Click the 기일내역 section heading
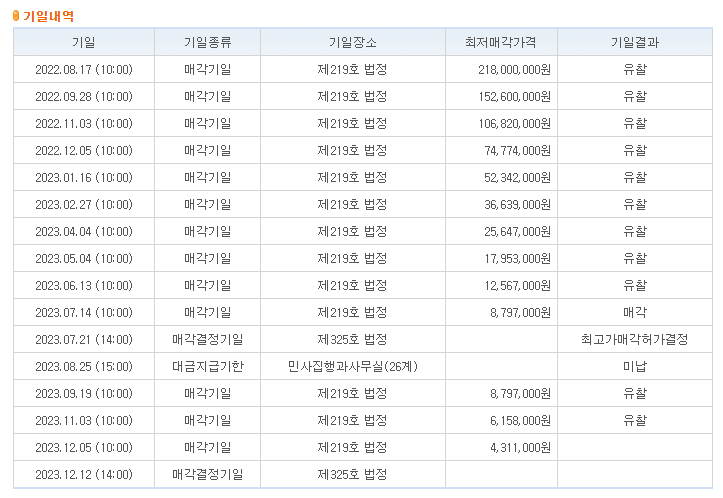Screen dimensions: 723x498 coord(48,16)
